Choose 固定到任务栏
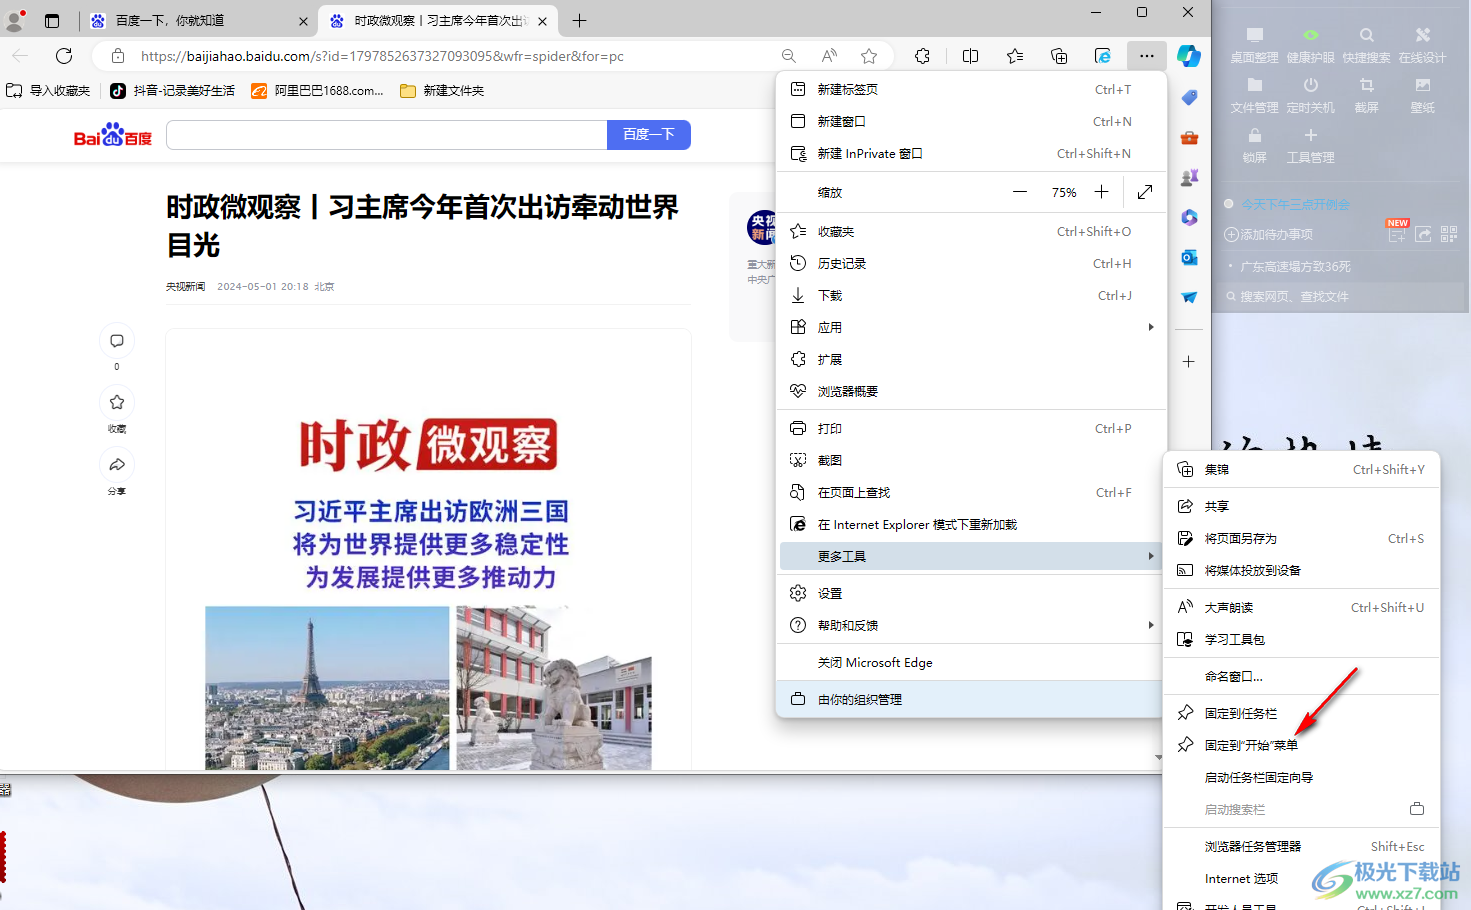The width and height of the screenshot is (1471, 910). (x=1302, y=713)
